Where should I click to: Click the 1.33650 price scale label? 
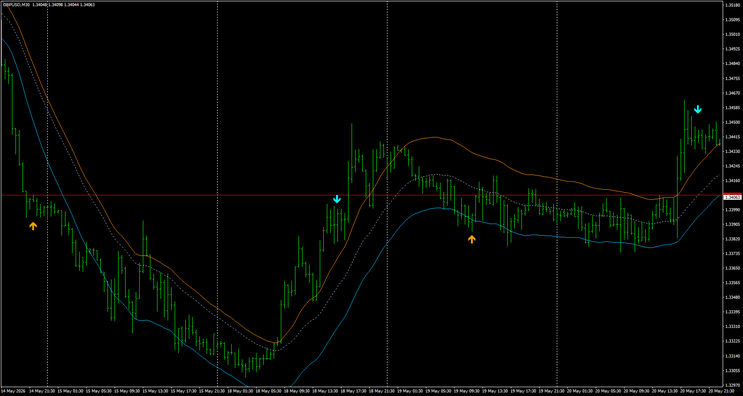click(x=732, y=268)
